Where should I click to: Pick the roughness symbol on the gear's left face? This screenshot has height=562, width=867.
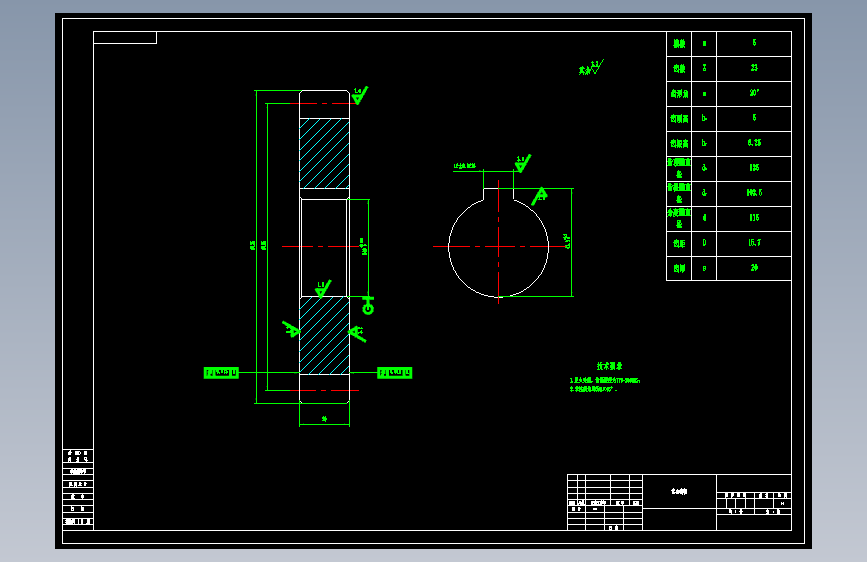point(291,329)
